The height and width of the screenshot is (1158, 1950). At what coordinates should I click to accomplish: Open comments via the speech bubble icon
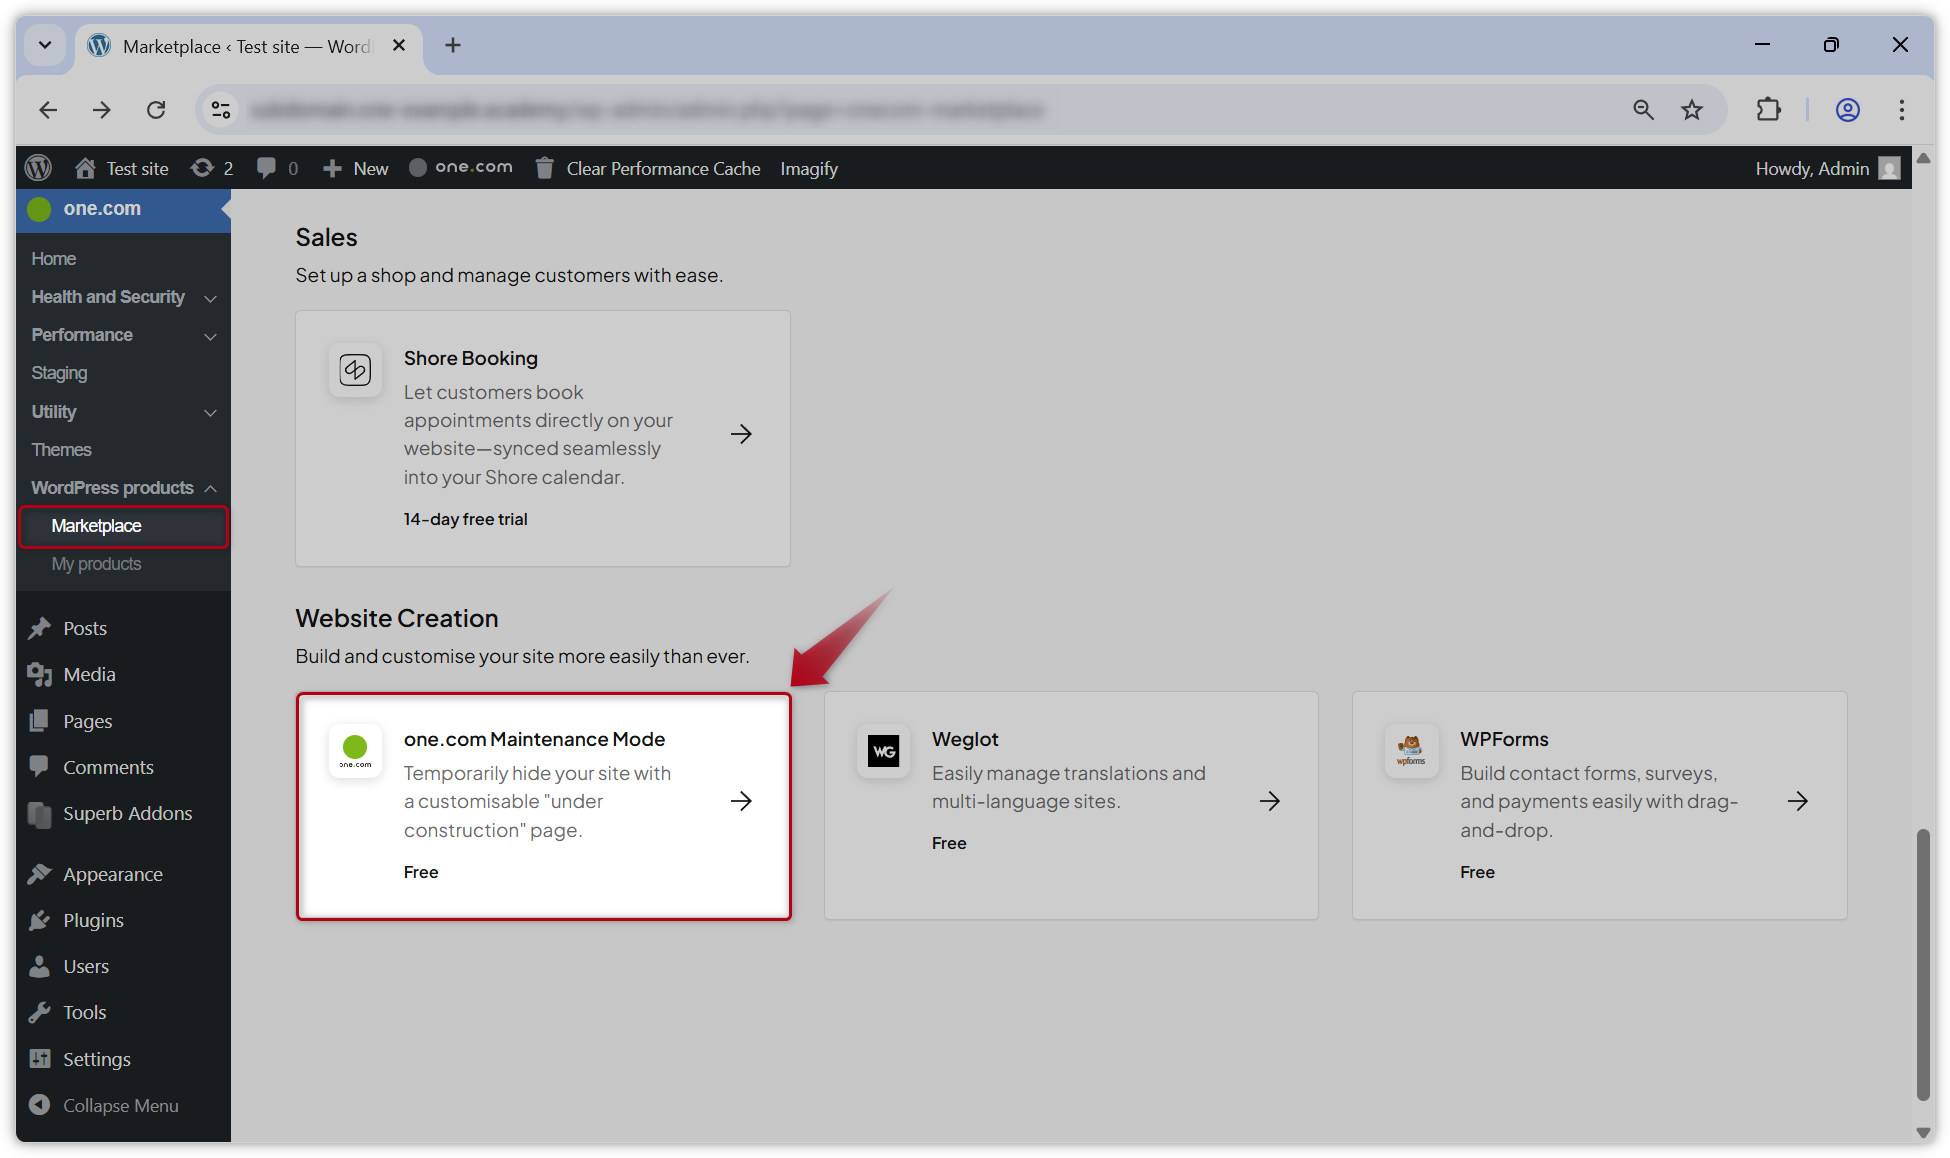point(266,167)
